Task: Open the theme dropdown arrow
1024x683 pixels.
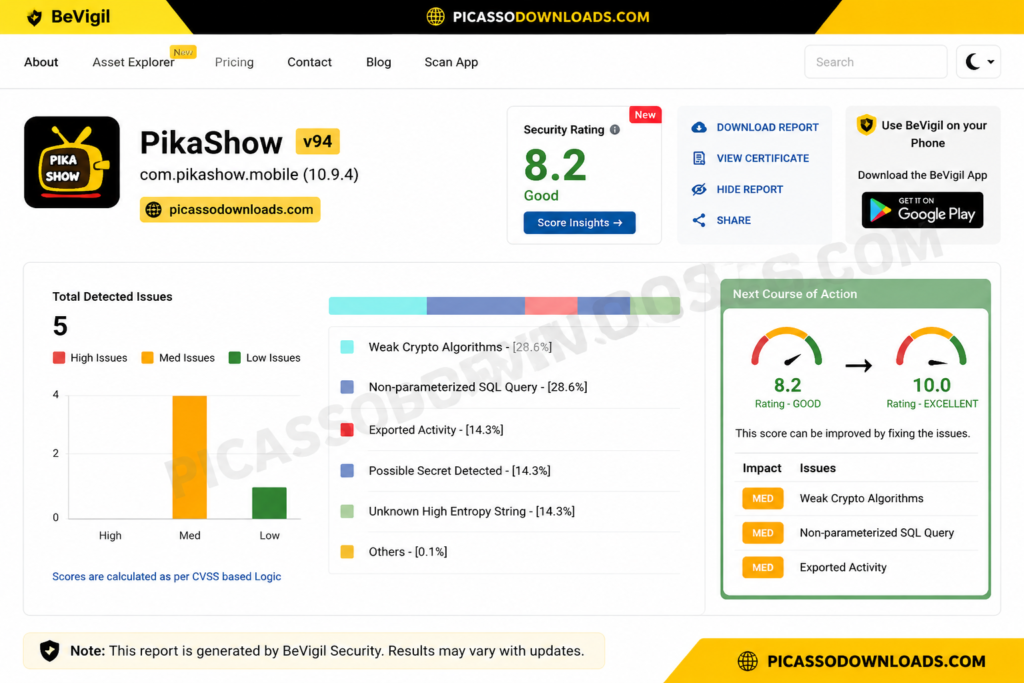Action: pos(991,62)
